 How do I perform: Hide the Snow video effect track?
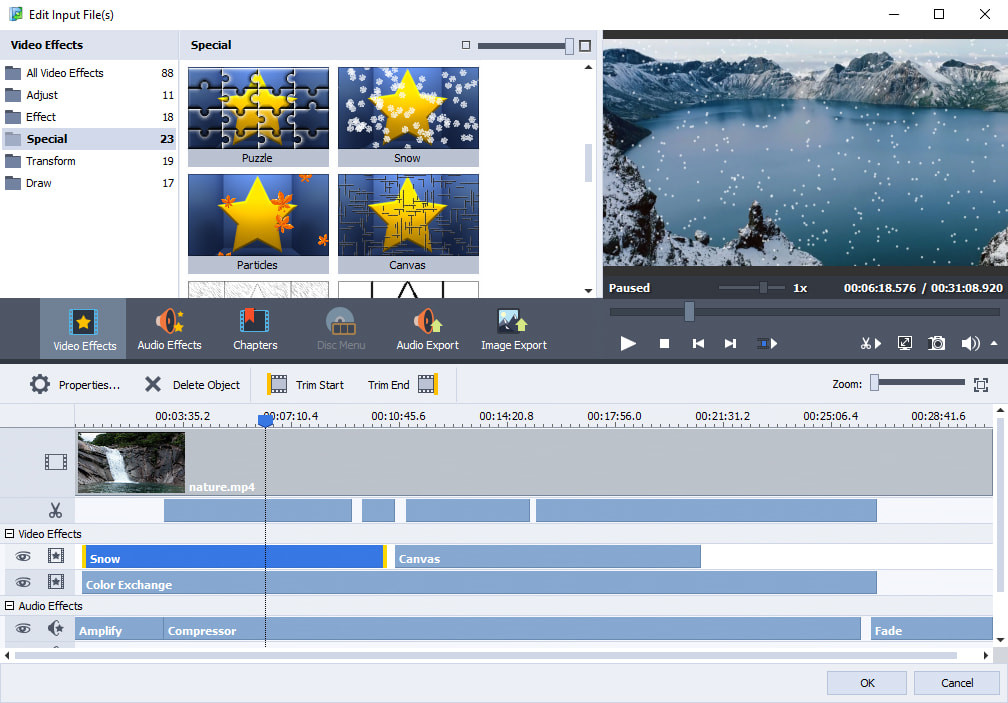pyautogui.click(x=23, y=556)
